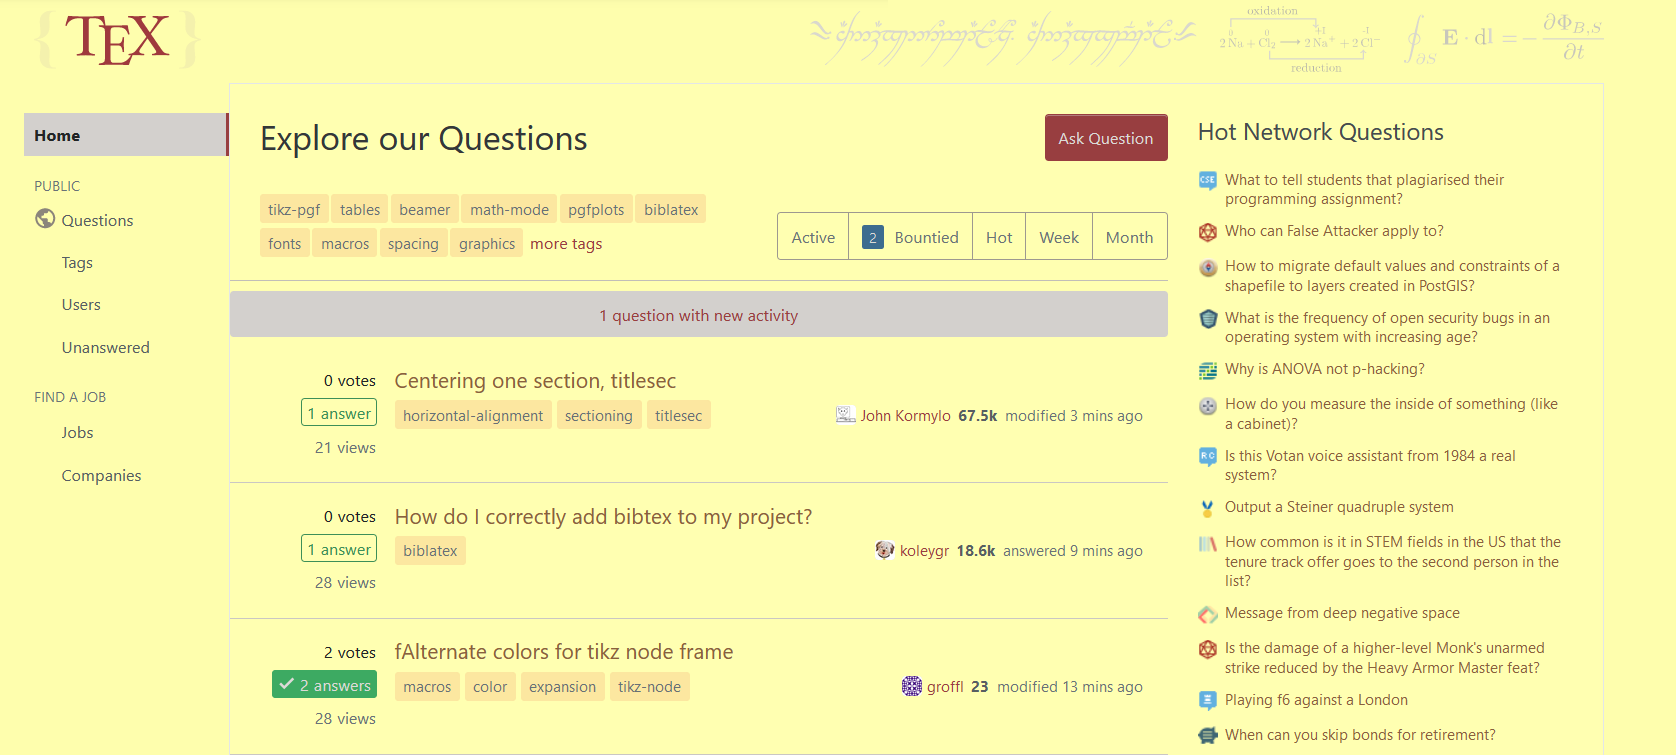
Task: Click the spreadsheet icon beside the ANOVA question
Action: (x=1207, y=370)
